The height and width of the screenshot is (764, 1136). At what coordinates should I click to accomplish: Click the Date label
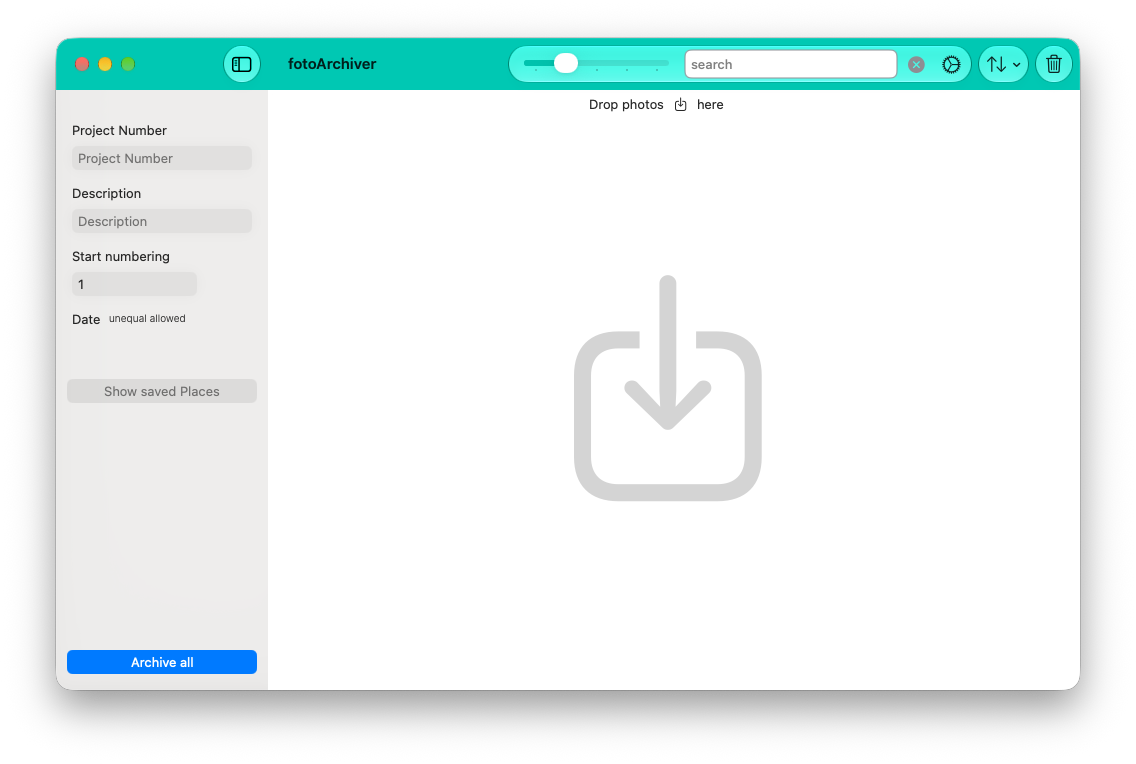coord(86,319)
